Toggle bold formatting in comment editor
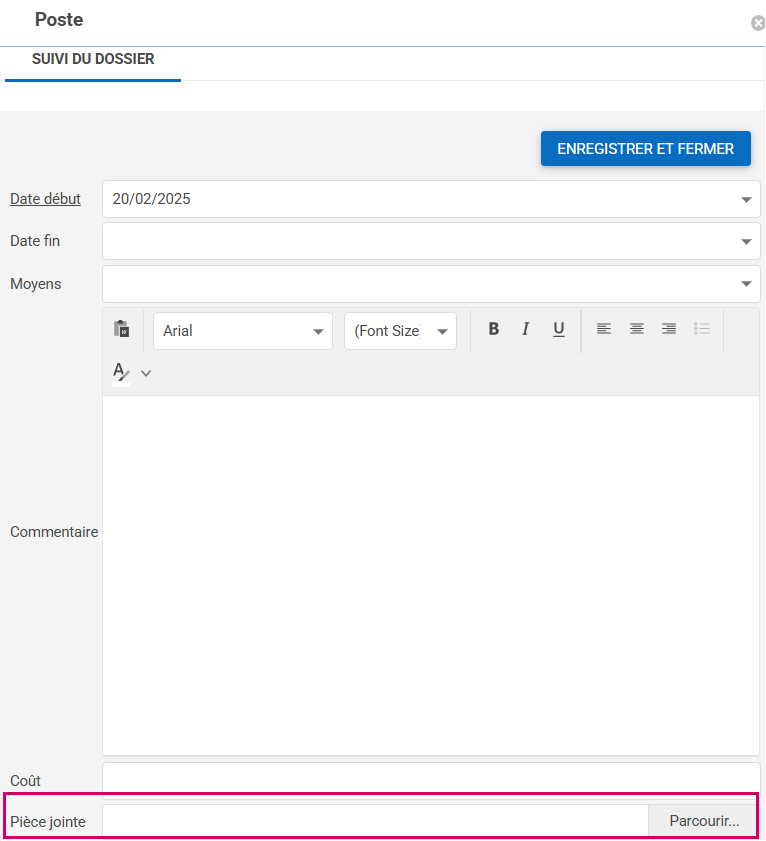Screen dimensions: 766x841 pos(493,329)
